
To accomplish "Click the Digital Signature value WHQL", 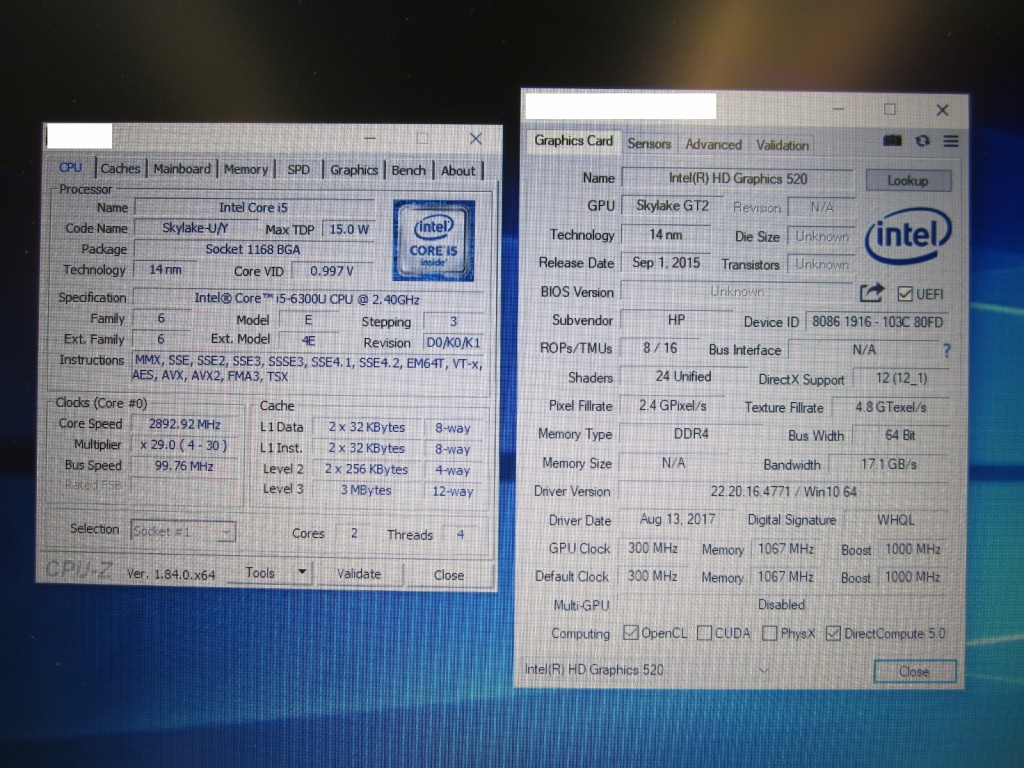I will (896, 520).
